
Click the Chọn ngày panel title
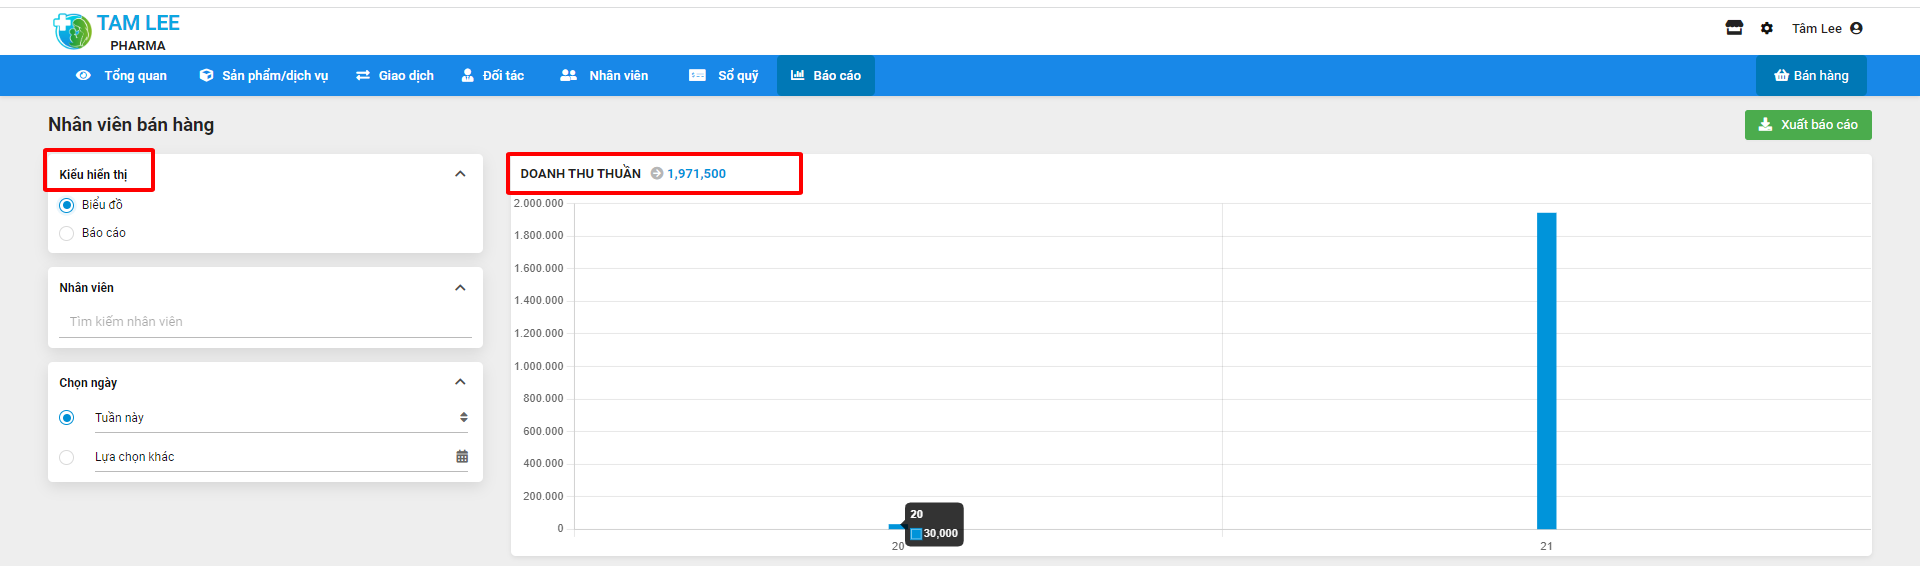click(88, 383)
